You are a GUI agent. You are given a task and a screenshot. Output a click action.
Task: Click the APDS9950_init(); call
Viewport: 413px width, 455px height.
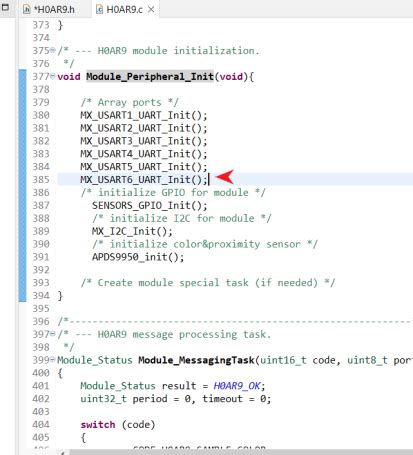138,257
